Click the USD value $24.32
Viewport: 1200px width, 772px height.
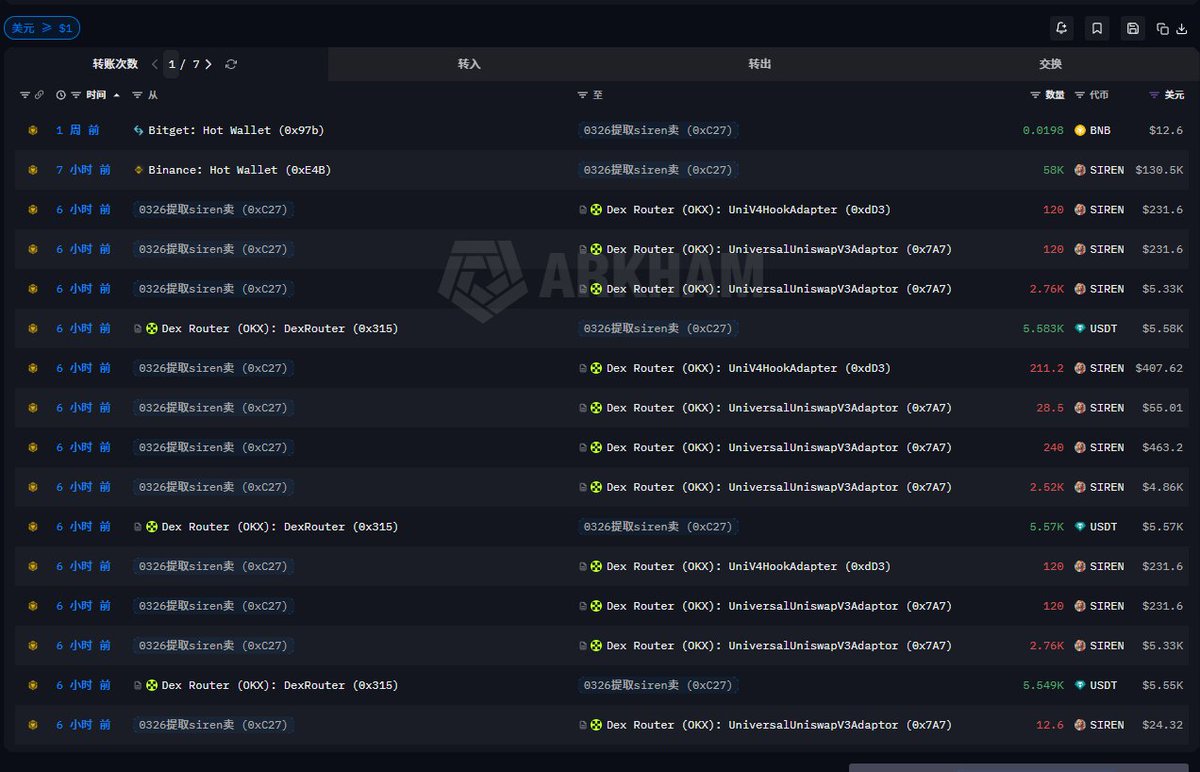(1163, 725)
